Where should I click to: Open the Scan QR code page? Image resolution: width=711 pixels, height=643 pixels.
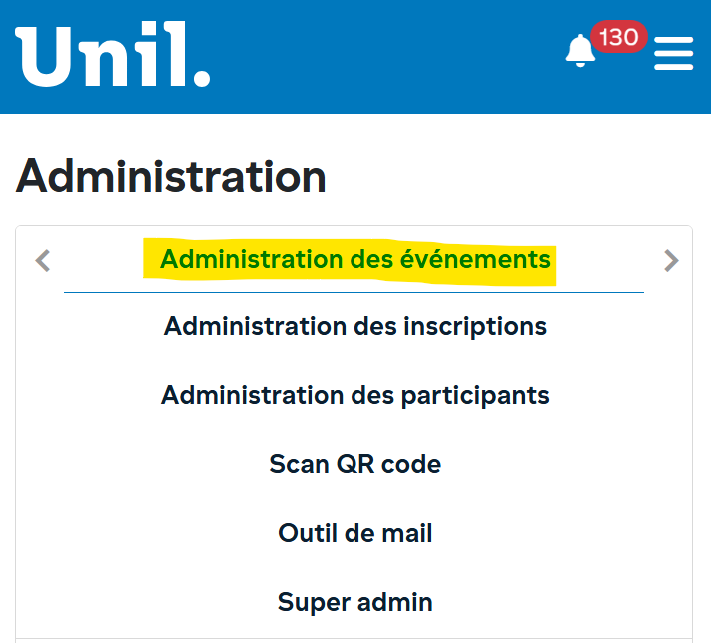(x=355, y=464)
